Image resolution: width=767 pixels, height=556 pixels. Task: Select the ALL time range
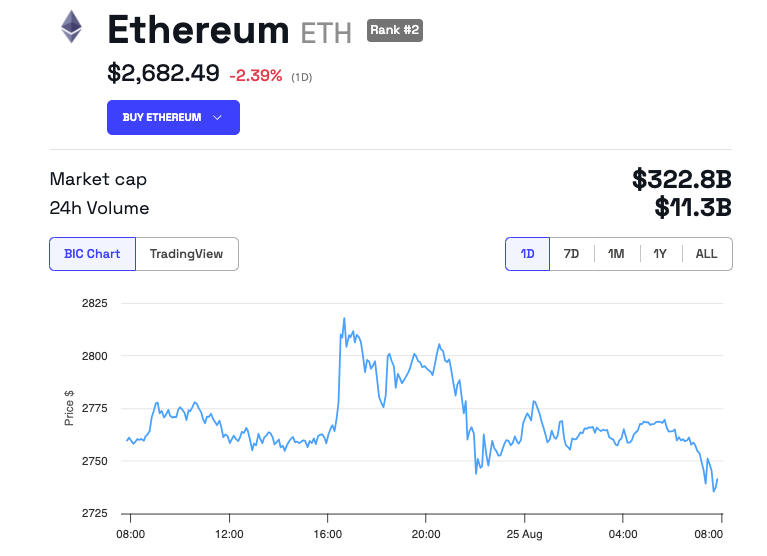click(x=706, y=254)
